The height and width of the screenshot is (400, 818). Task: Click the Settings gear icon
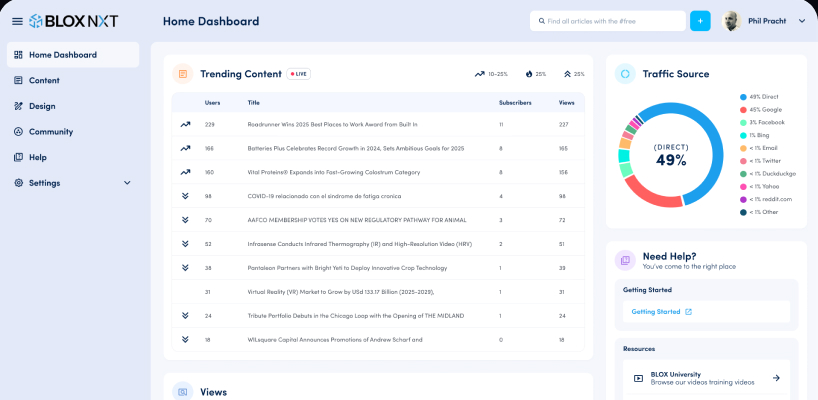click(x=18, y=183)
